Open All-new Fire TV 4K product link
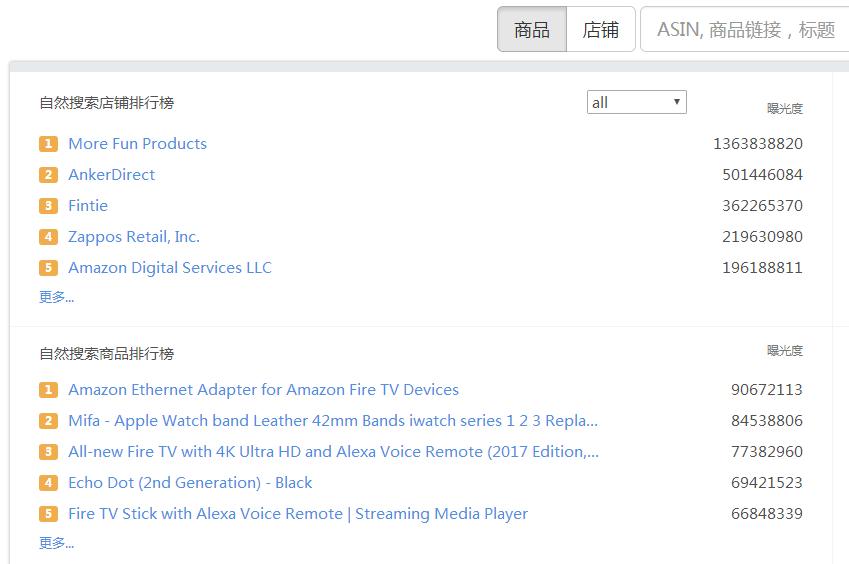This screenshot has width=849, height=564. [x=333, y=452]
